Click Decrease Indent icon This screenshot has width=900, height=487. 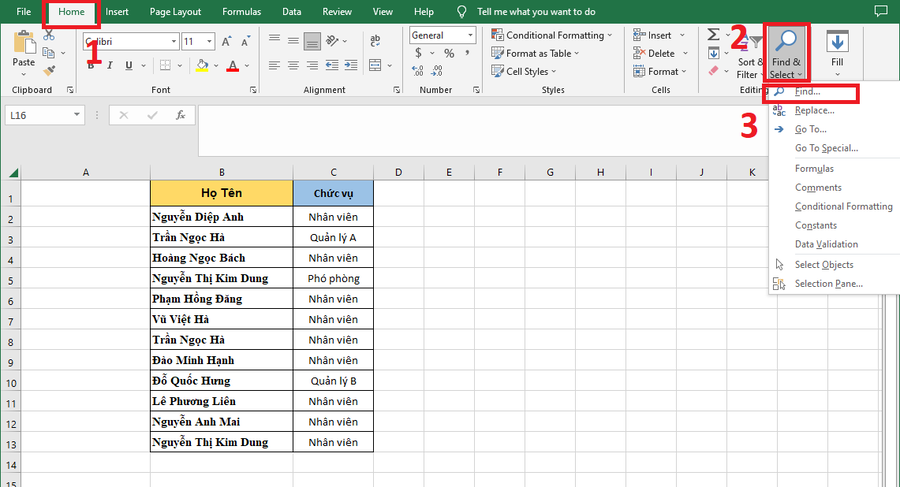[x=332, y=65]
